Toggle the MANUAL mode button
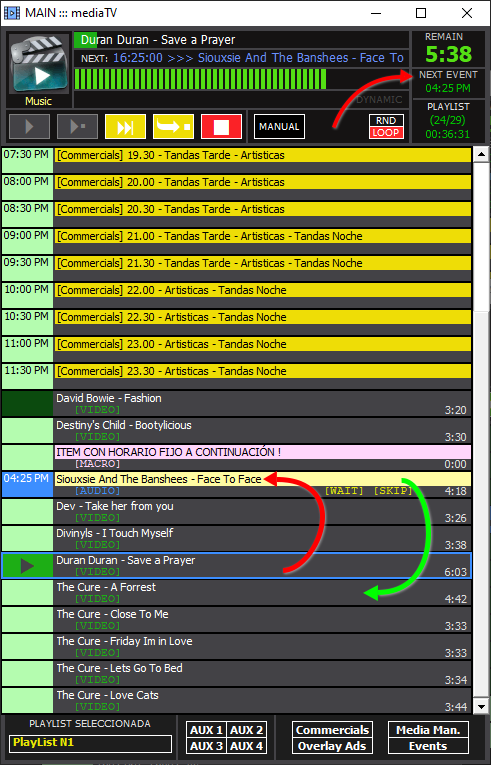 [x=279, y=127]
